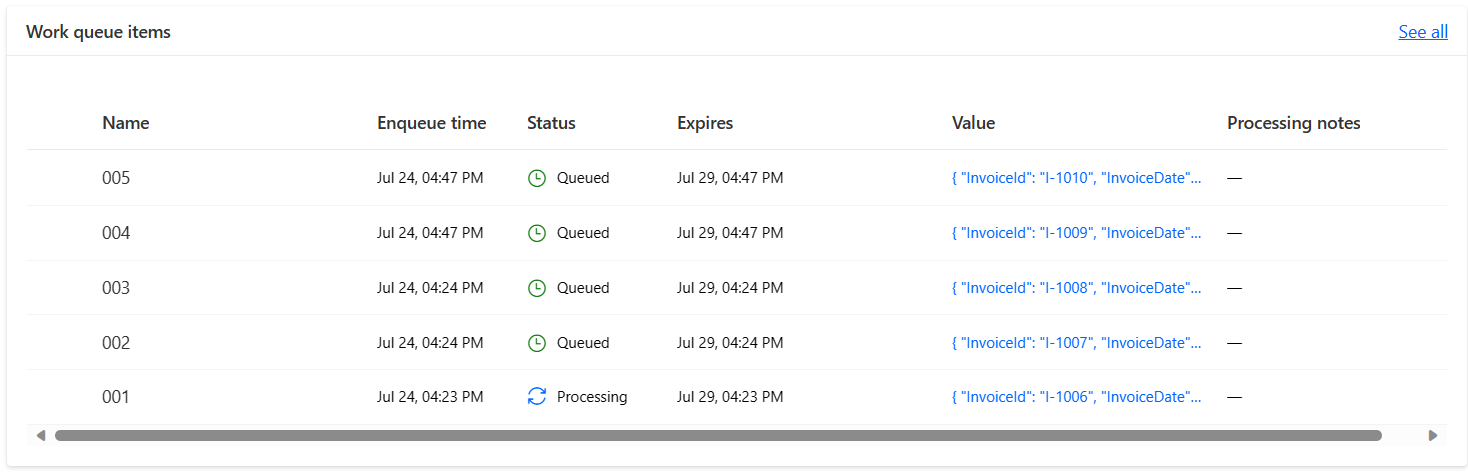Click the Queued clock icon for item 002
1468x472 pixels.
537,343
